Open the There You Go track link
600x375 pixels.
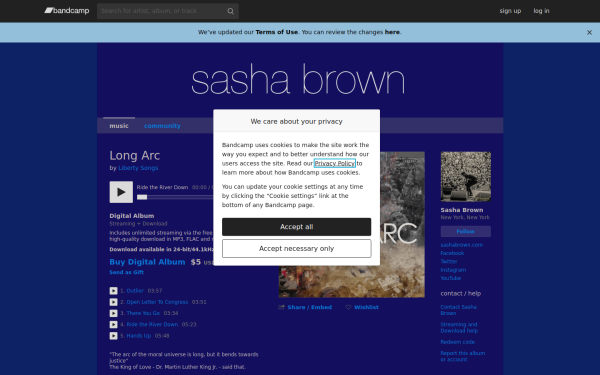pos(143,313)
